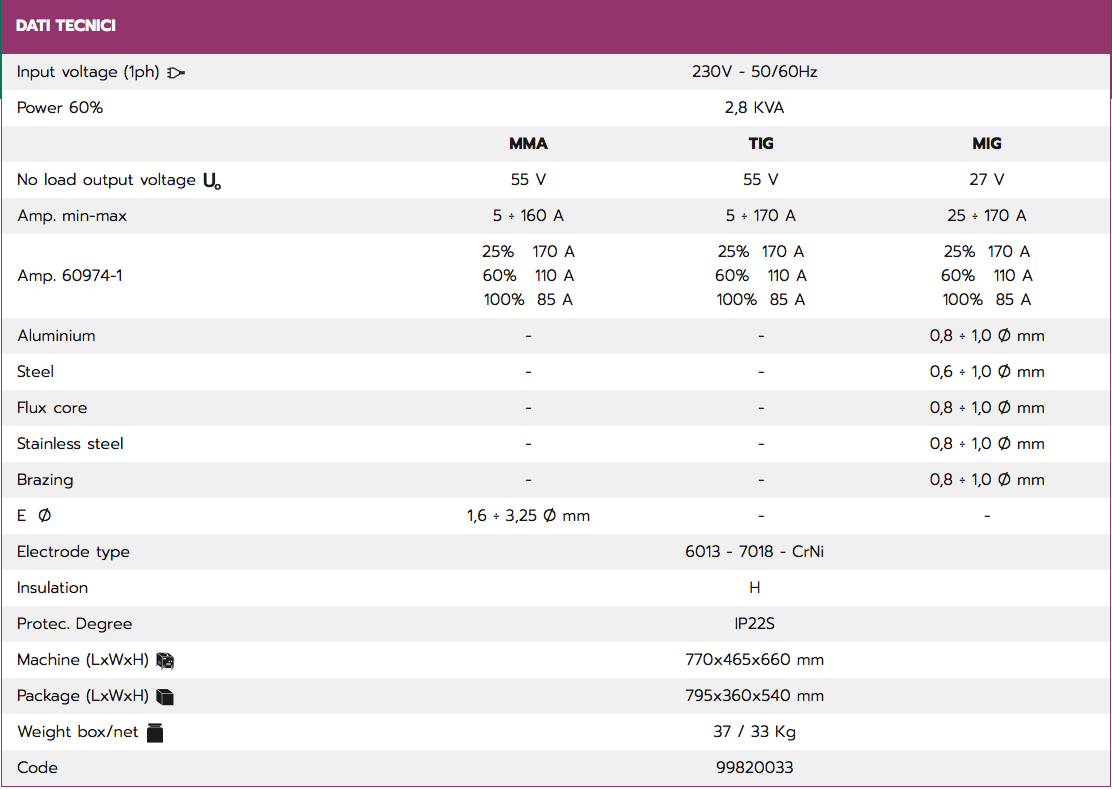Viewport: 1112px width, 789px height.
Task: Click the Electrode type row label
Action: point(73,552)
